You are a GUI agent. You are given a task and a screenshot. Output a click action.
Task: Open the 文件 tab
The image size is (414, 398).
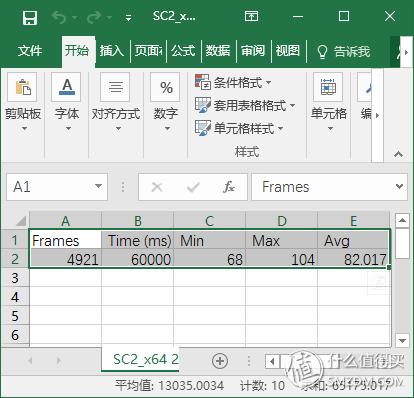click(30, 51)
